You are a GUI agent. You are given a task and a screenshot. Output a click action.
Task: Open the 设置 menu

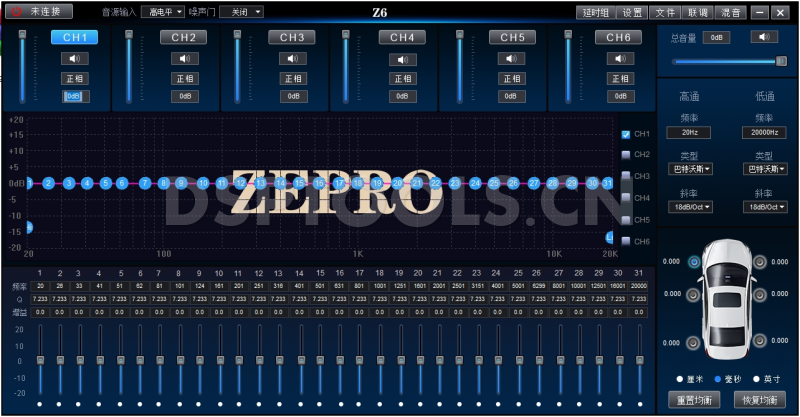(x=632, y=13)
